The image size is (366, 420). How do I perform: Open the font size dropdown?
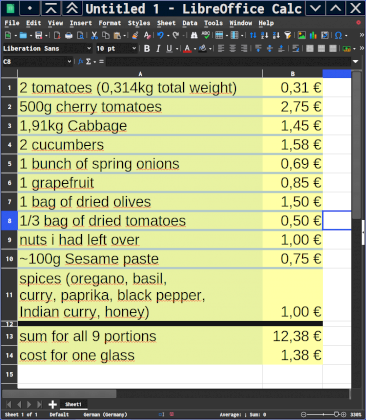(x=134, y=49)
